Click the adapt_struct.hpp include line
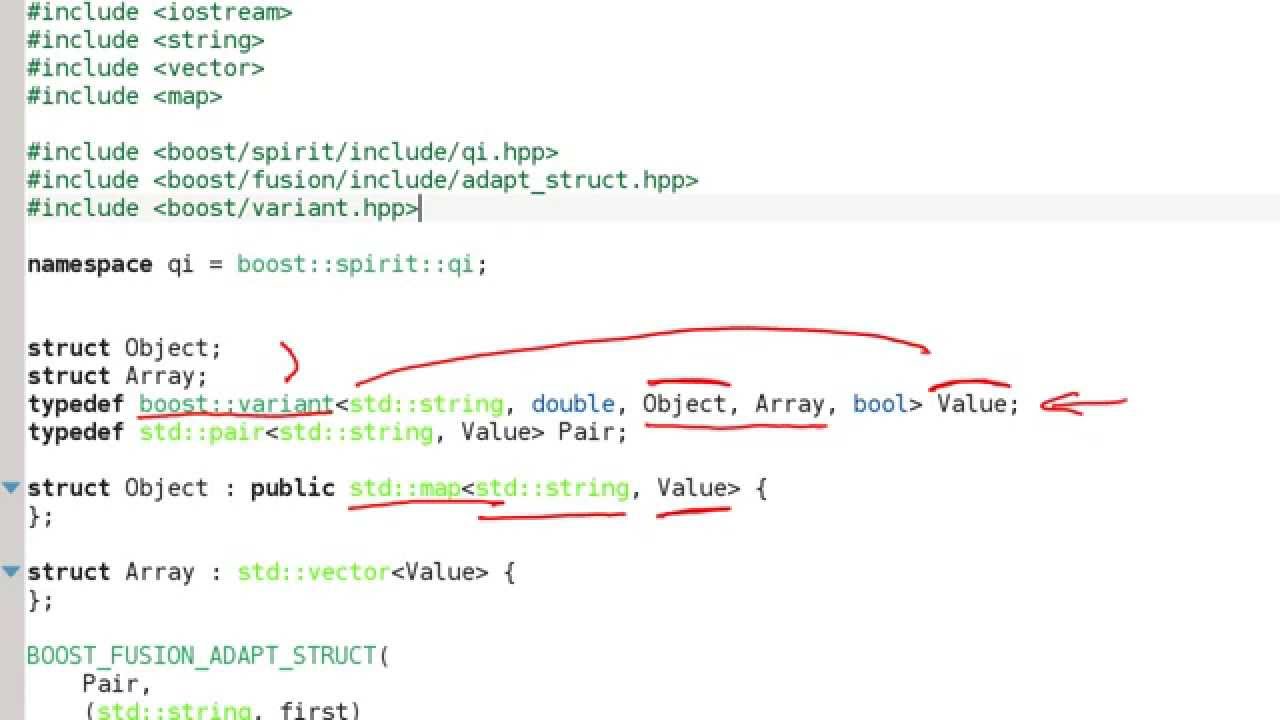 point(363,180)
